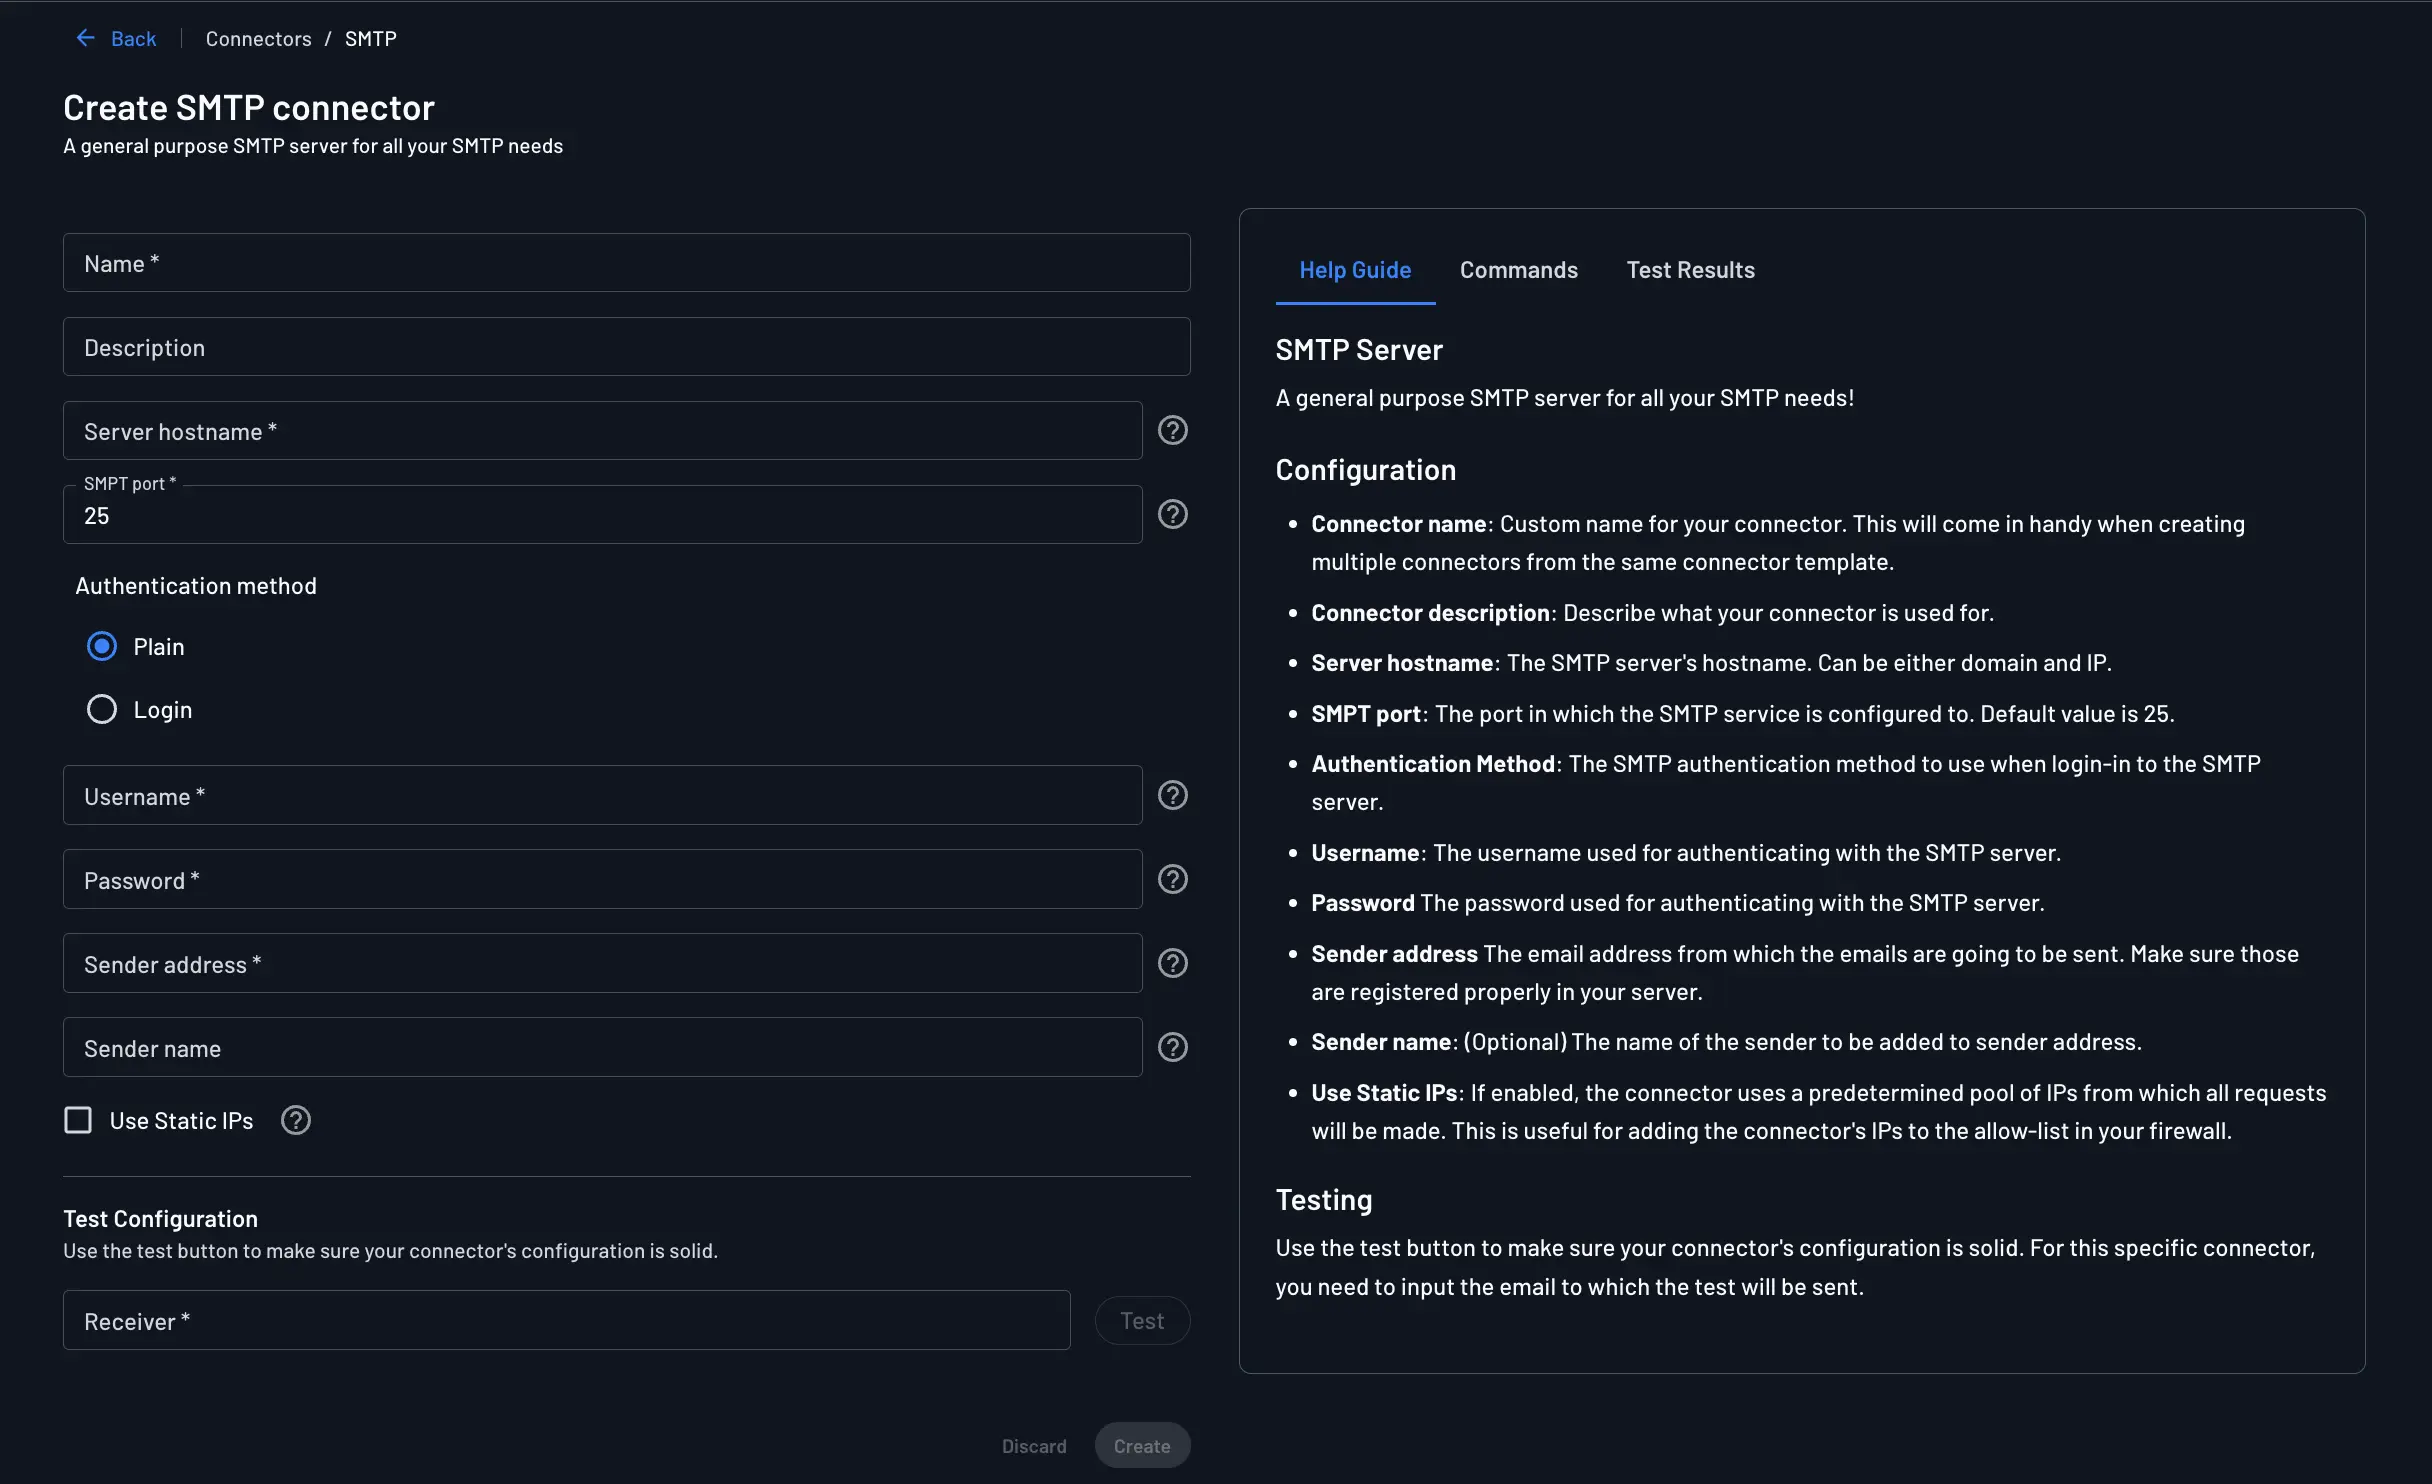Switch to the Commands tab
Screen dimensions: 2432x1484
(x=1518, y=270)
